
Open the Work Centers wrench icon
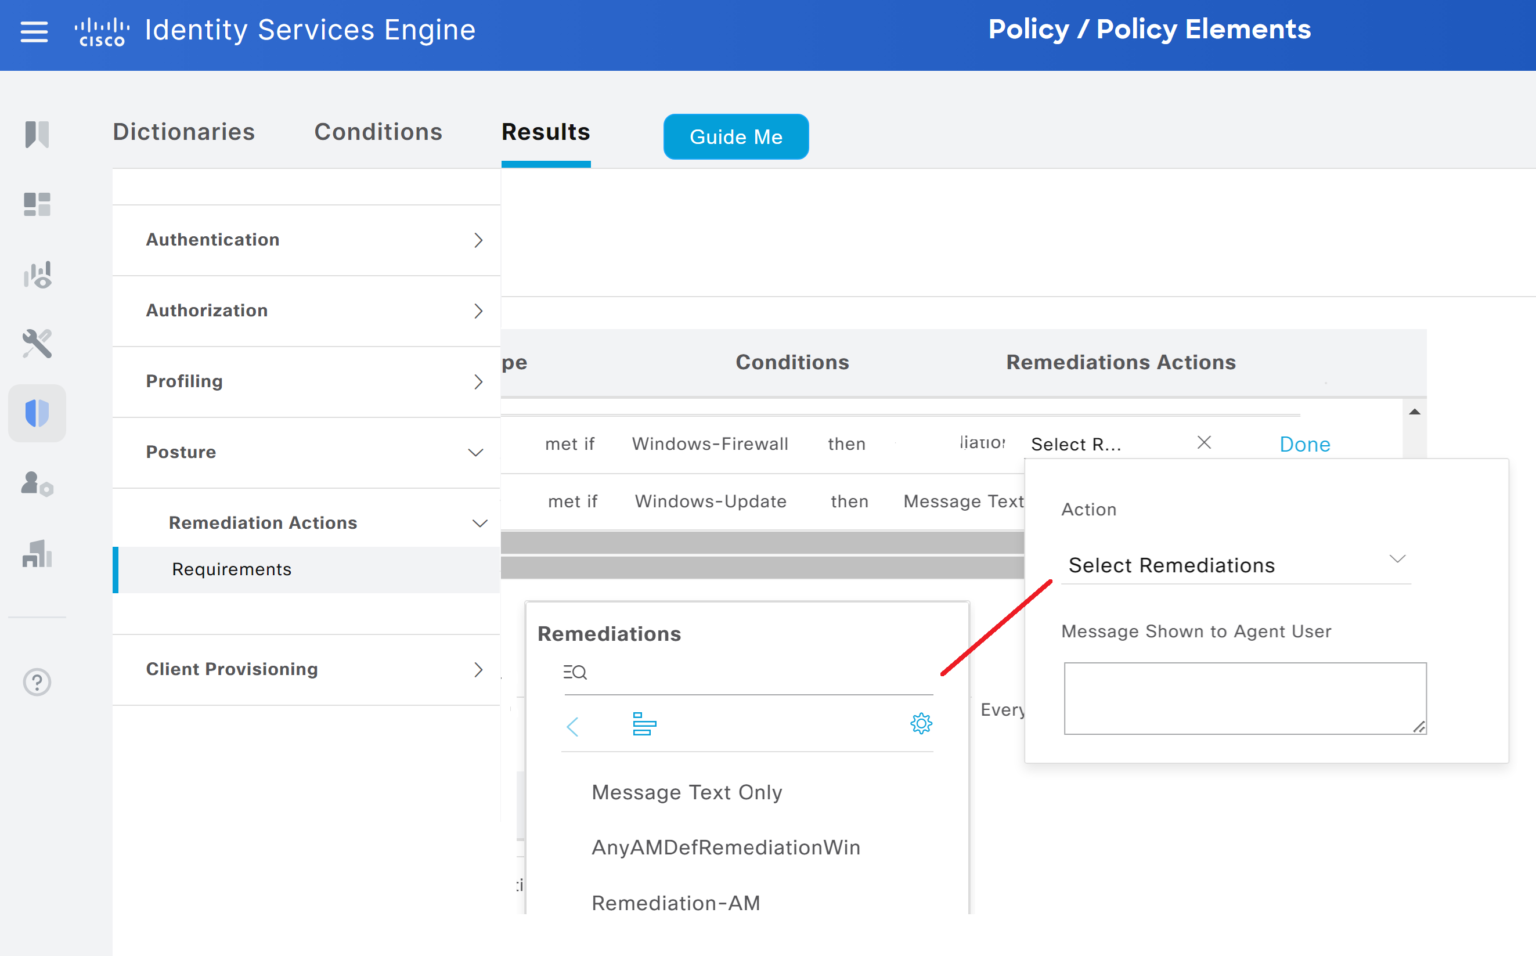click(37, 343)
